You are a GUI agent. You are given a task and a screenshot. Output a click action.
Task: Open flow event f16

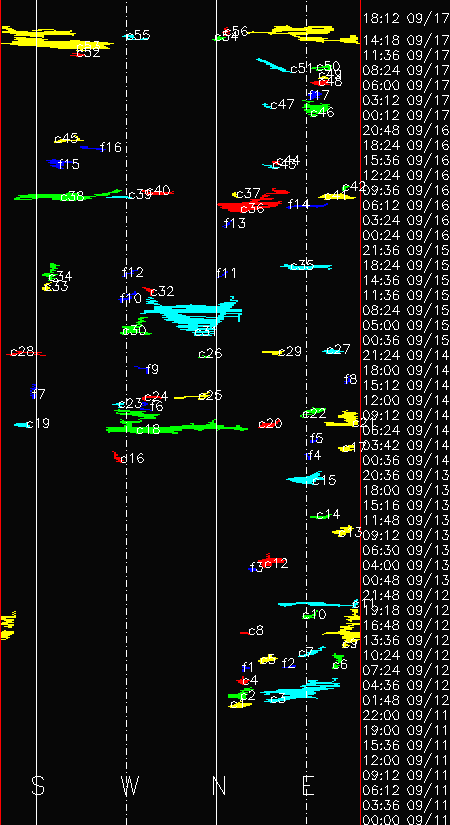[x=111, y=147]
